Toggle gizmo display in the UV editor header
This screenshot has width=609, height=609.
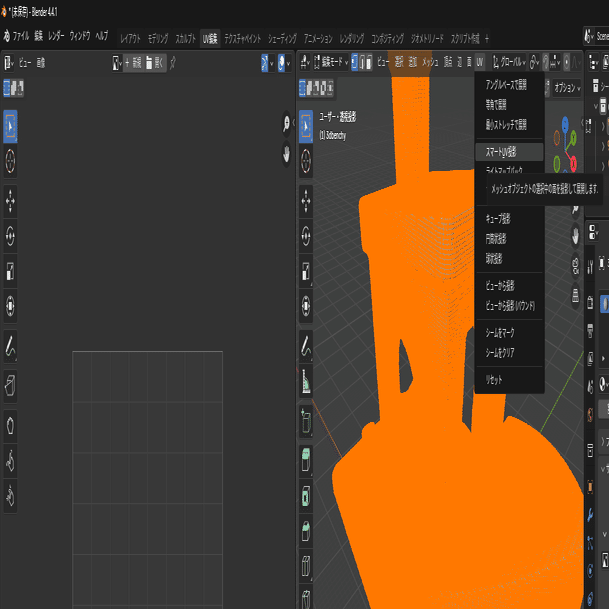(264, 63)
